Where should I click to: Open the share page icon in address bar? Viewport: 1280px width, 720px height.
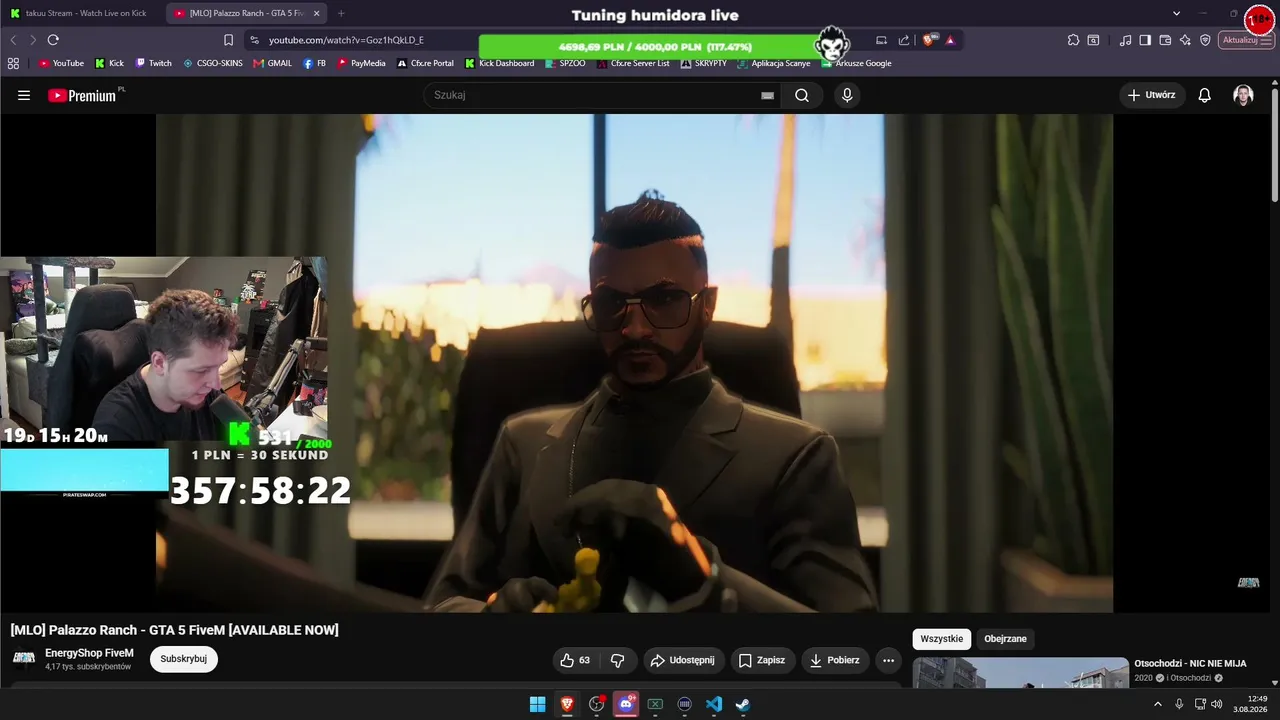904,40
